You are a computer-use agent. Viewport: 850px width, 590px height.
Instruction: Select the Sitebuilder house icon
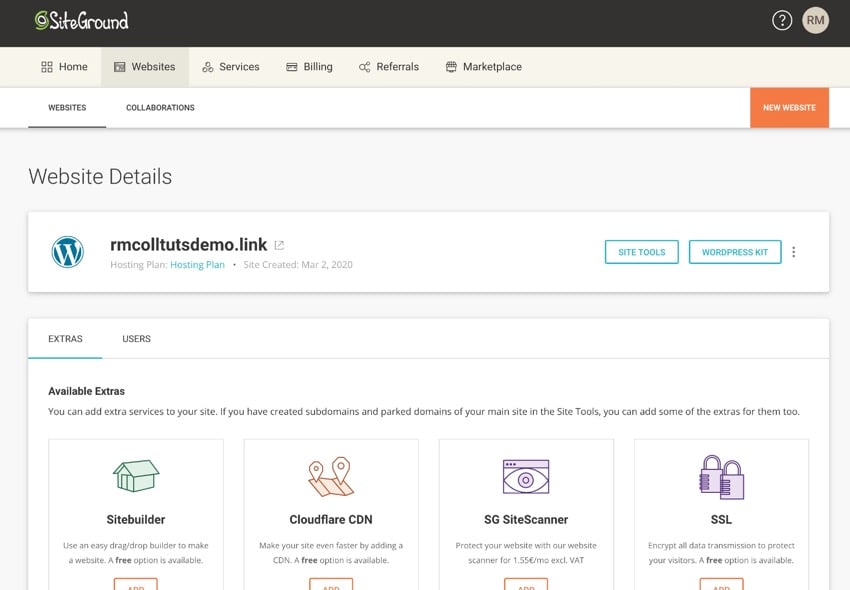135,475
